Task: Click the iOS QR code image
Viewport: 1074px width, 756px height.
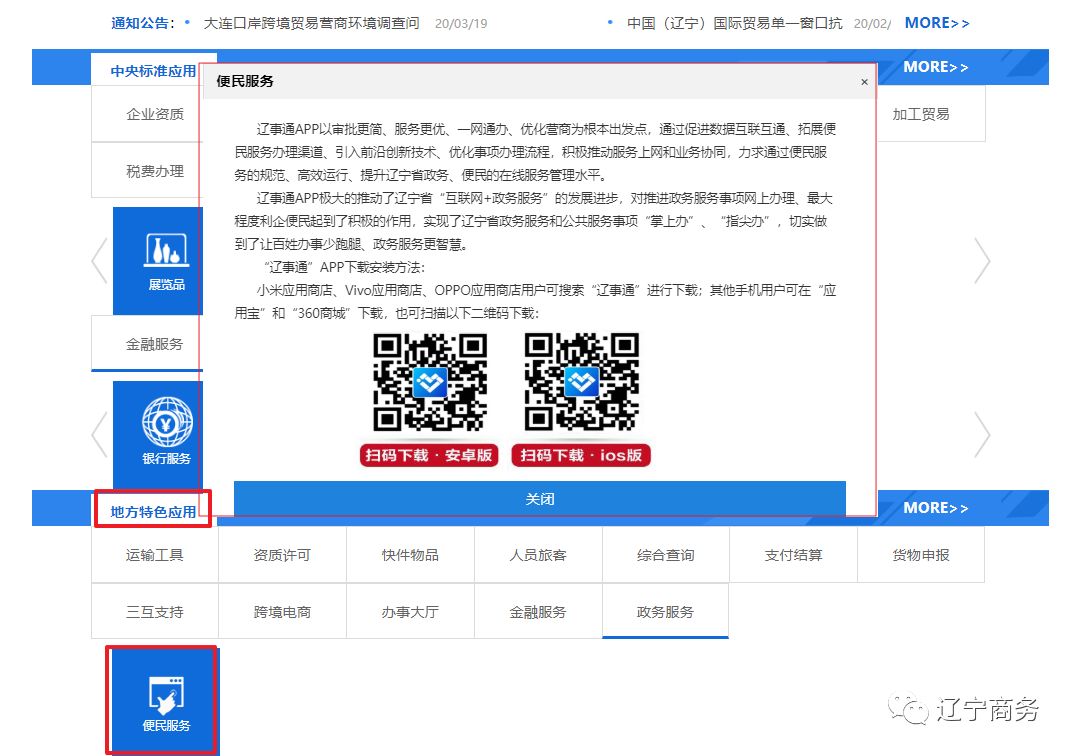Action: pos(582,382)
